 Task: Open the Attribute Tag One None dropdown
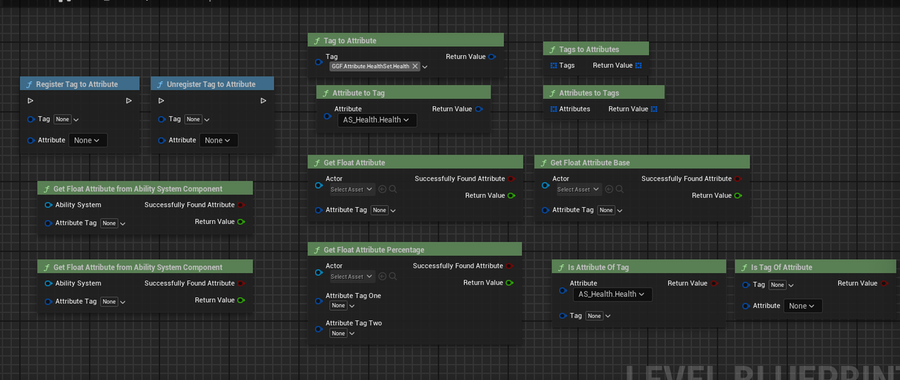pyautogui.click(x=342, y=305)
